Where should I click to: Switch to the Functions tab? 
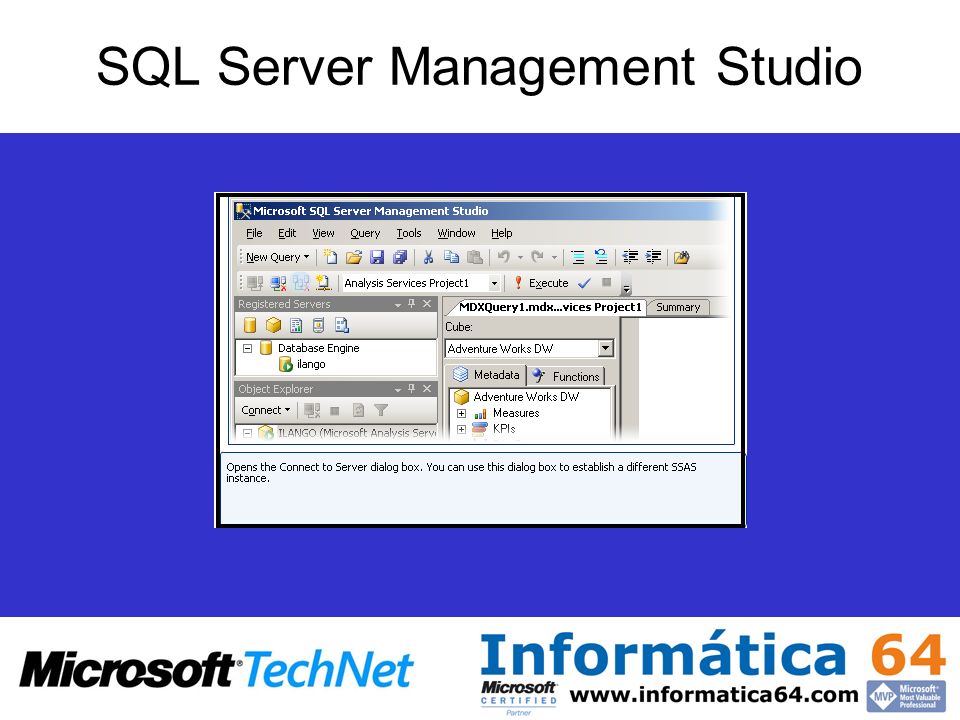tap(566, 376)
